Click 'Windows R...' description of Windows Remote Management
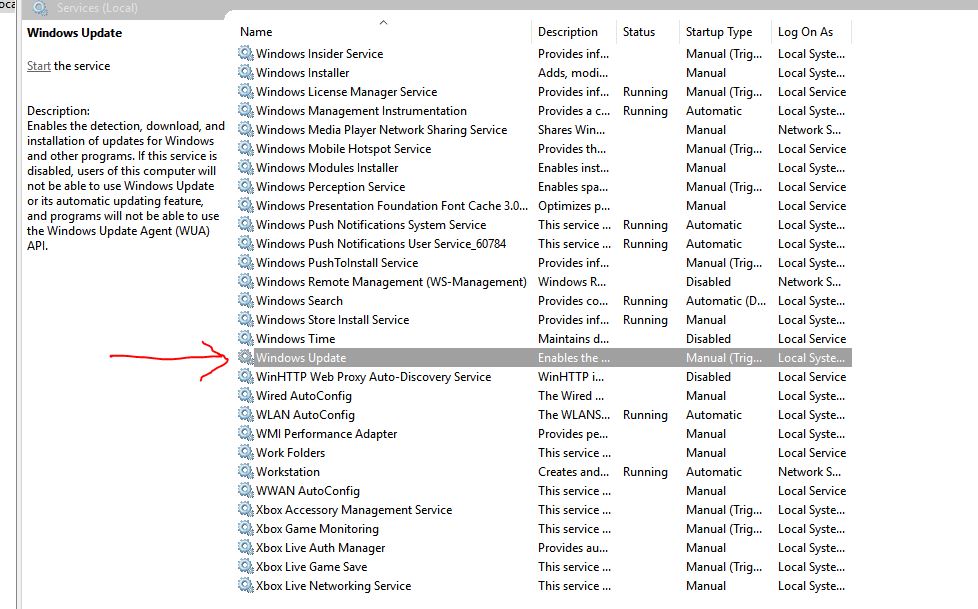Viewport: 978px width, 609px height. pos(571,281)
